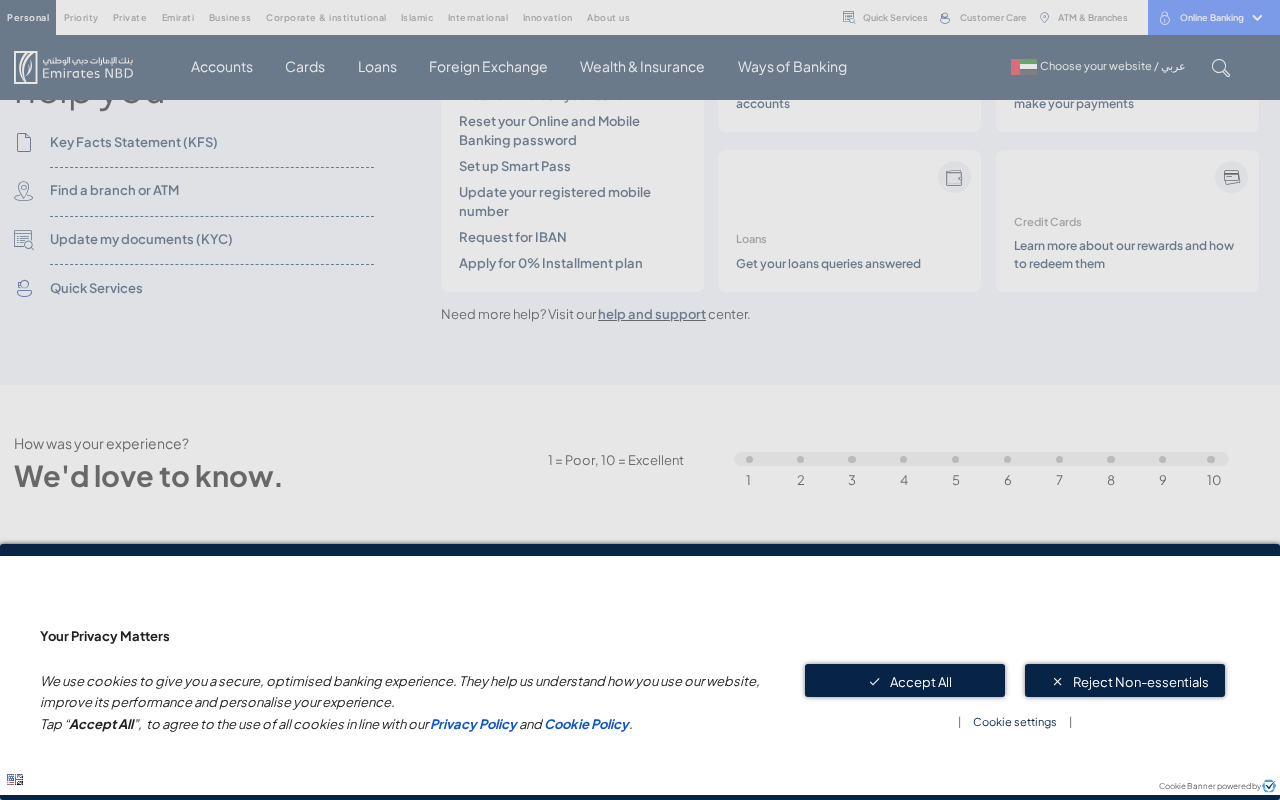Select rating 1 on experience scale
This screenshot has height=800, width=1280.
[749, 460]
